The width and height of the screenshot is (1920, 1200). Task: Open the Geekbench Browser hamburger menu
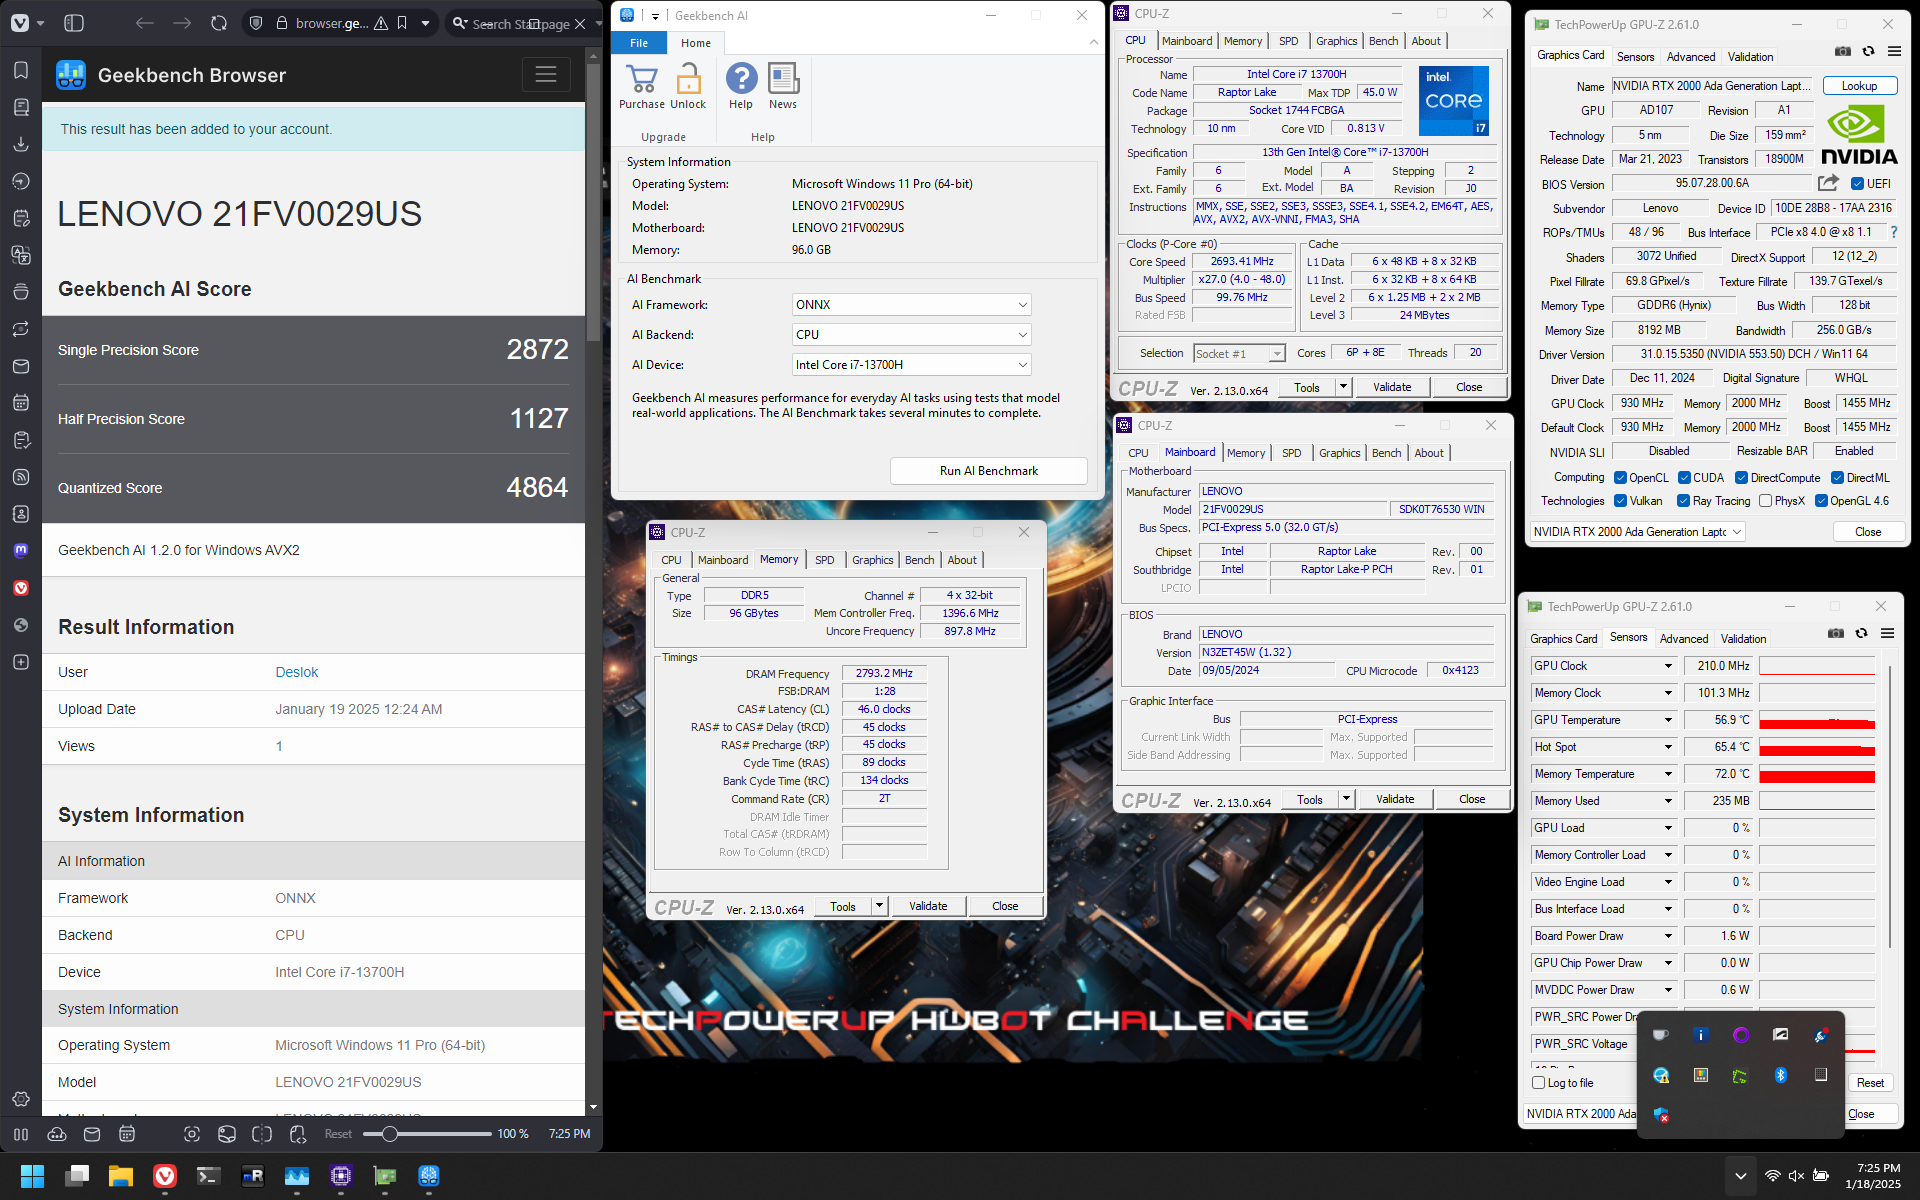point(546,75)
